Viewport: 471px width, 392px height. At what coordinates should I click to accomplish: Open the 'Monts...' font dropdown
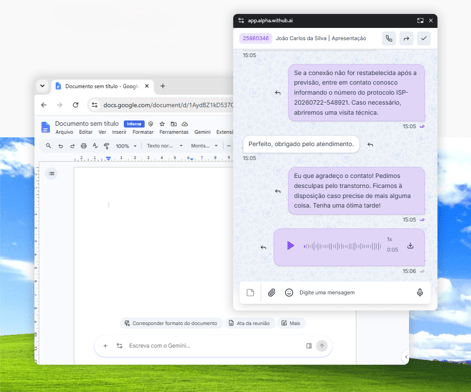(204, 146)
